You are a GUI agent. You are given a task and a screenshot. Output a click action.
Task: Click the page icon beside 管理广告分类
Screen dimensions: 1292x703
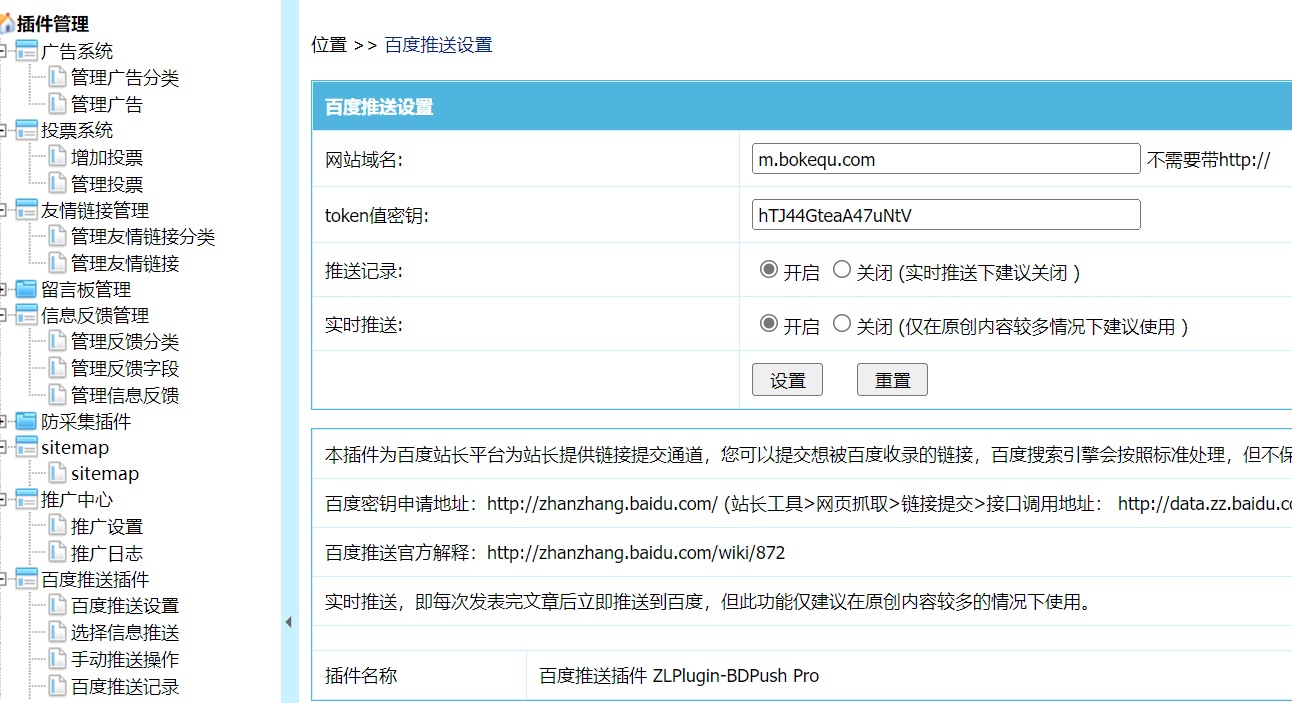pos(57,78)
